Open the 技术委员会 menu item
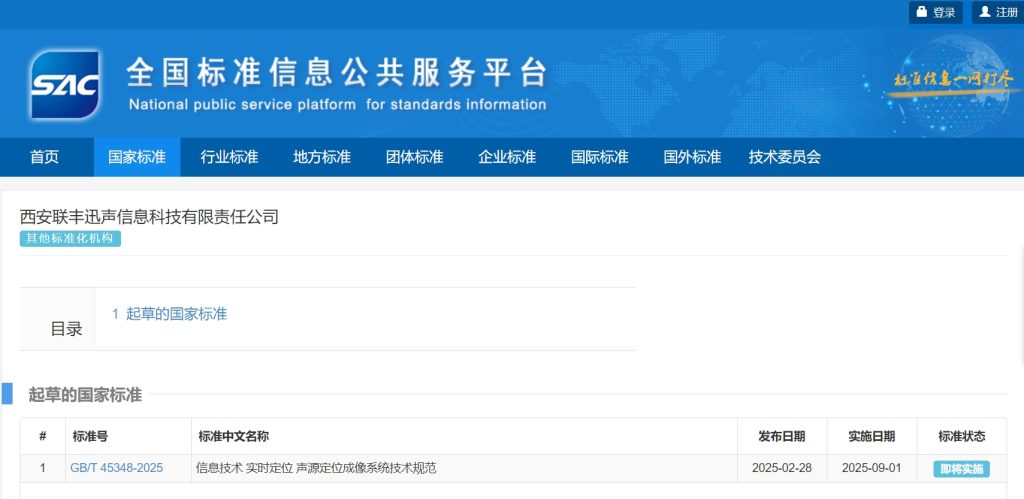The image size is (1024, 499). 785,157
